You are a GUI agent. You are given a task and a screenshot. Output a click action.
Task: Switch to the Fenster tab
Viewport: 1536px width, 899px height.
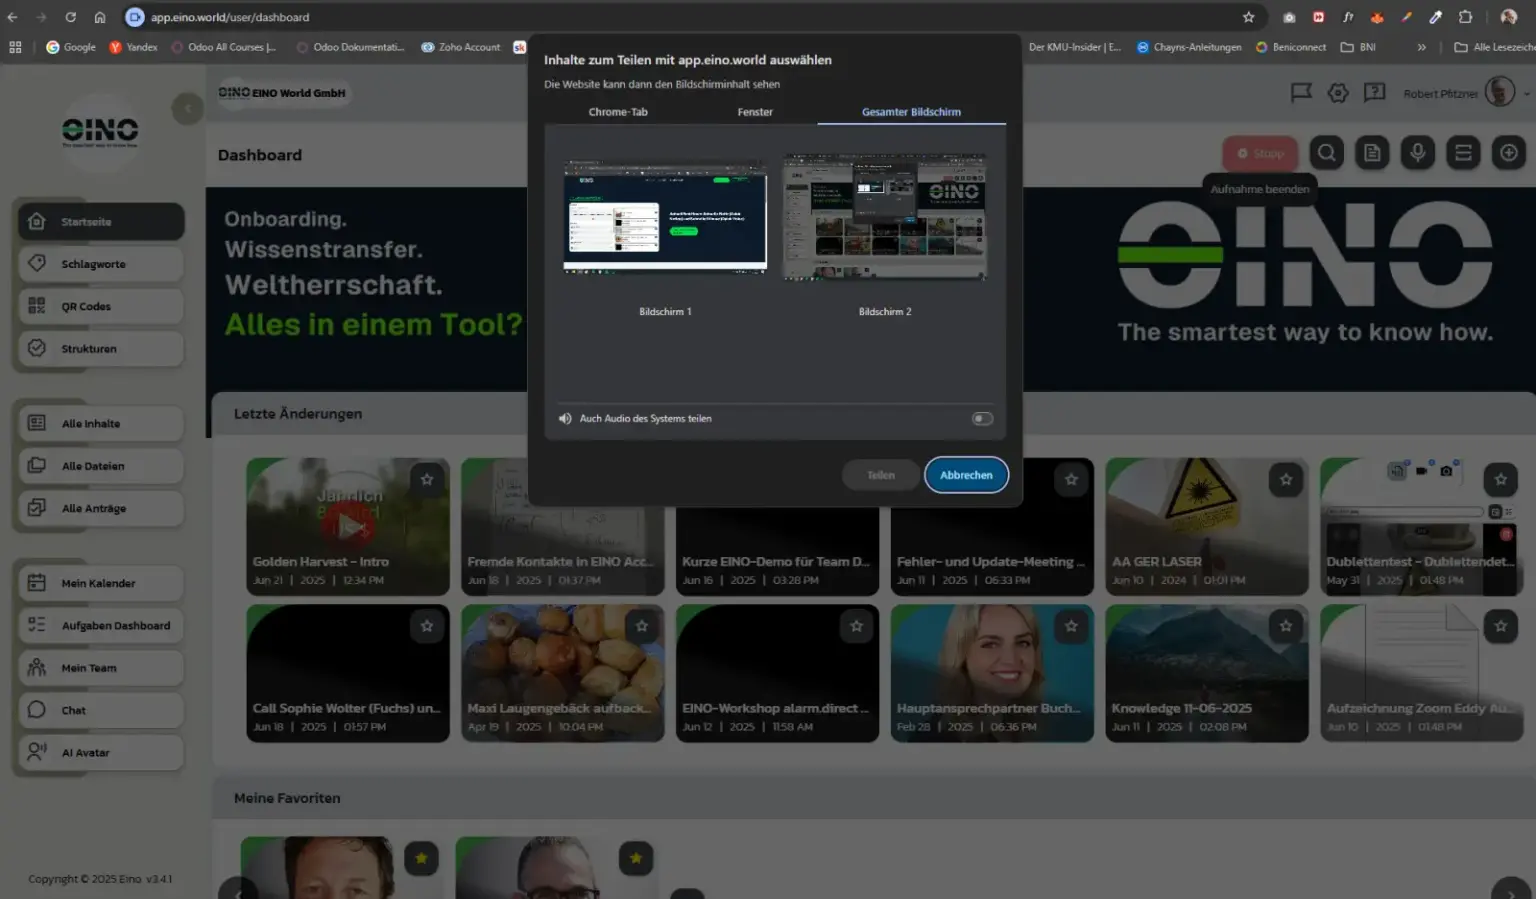(x=755, y=112)
